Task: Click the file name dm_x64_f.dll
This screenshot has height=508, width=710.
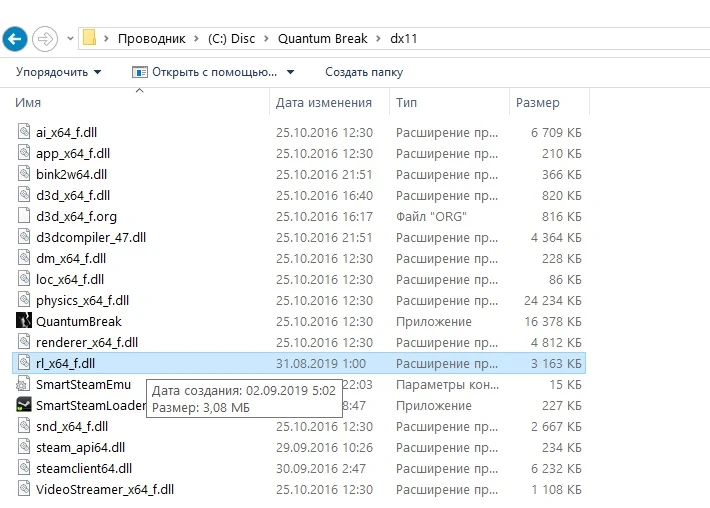Action: [71, 259]
